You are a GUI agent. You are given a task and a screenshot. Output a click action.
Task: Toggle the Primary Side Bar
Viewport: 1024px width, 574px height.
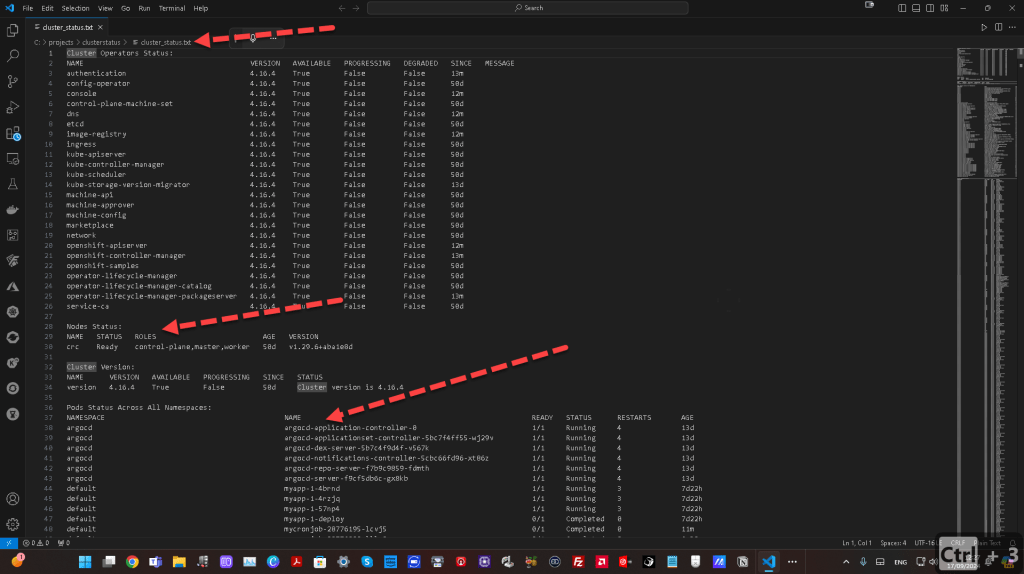902,8
